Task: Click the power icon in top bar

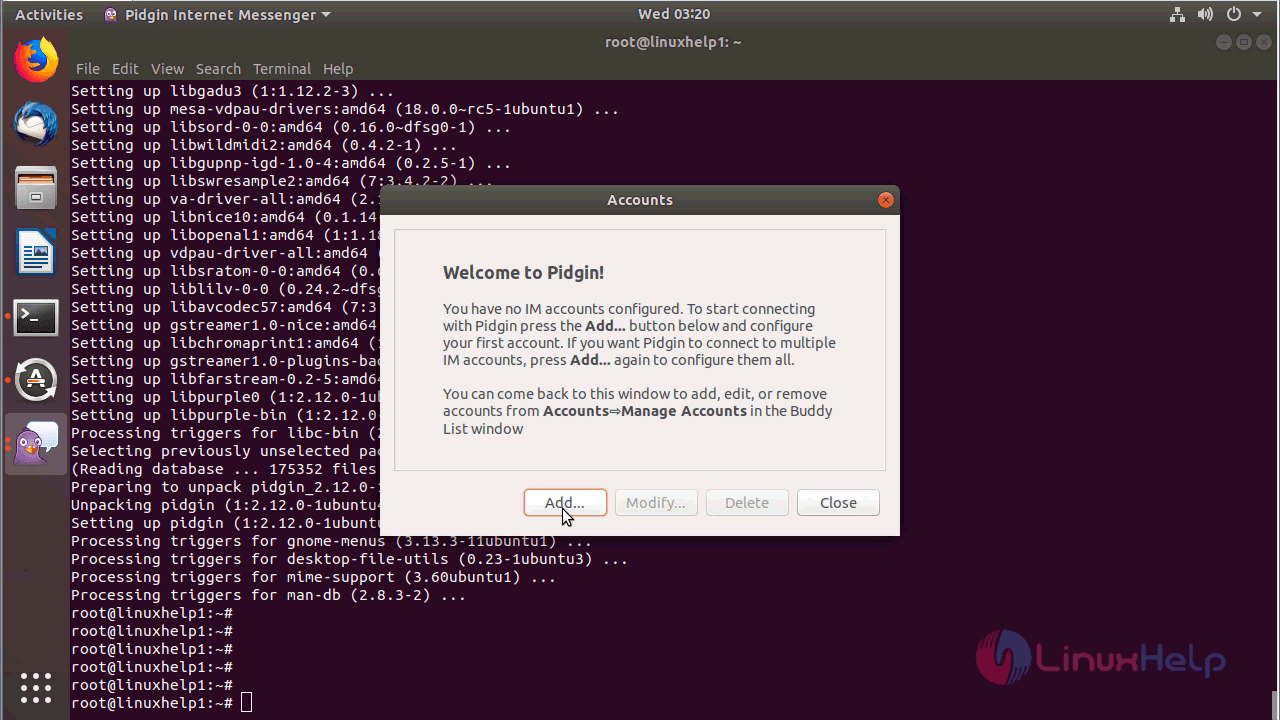Action: (x=1234, y=15)
